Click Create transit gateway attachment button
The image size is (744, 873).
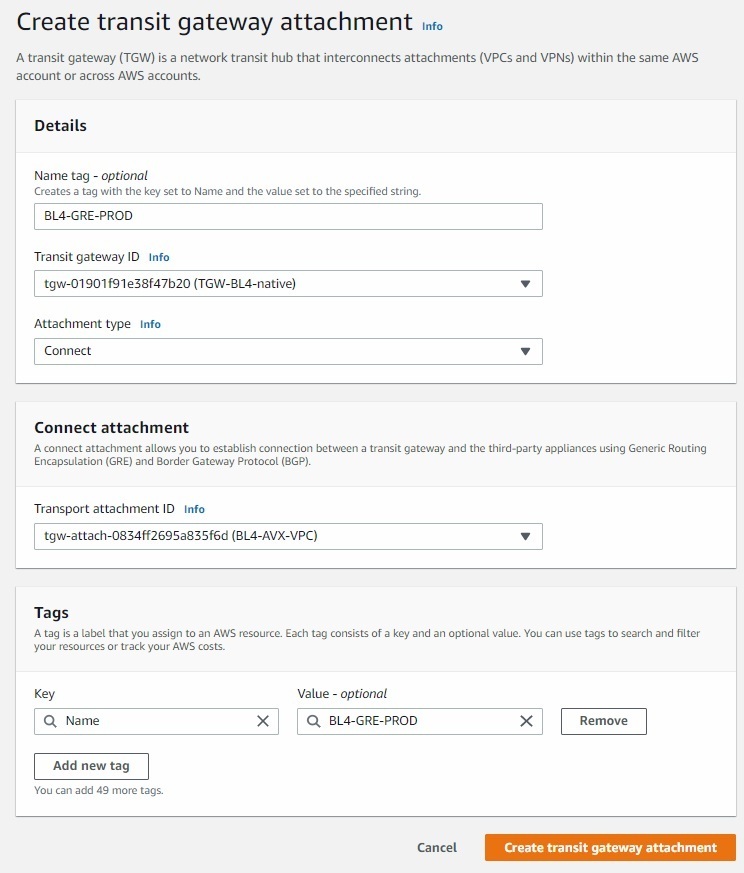coord(610,847)
